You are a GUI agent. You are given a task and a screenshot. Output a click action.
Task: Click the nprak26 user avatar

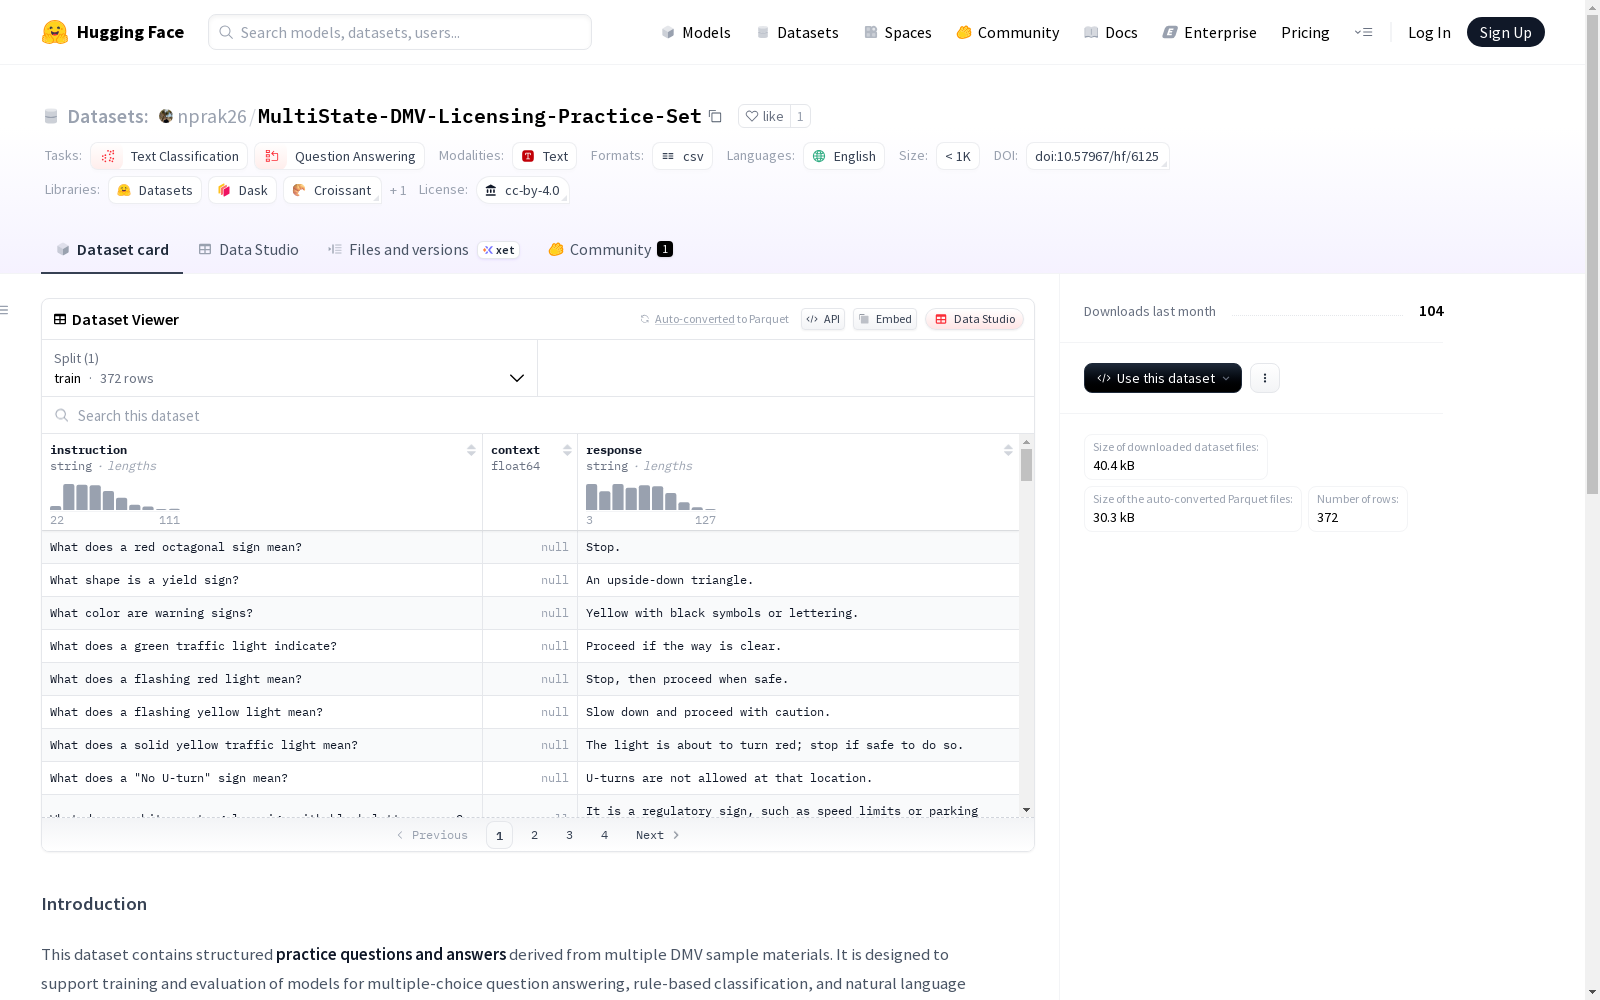pos(166,116)
